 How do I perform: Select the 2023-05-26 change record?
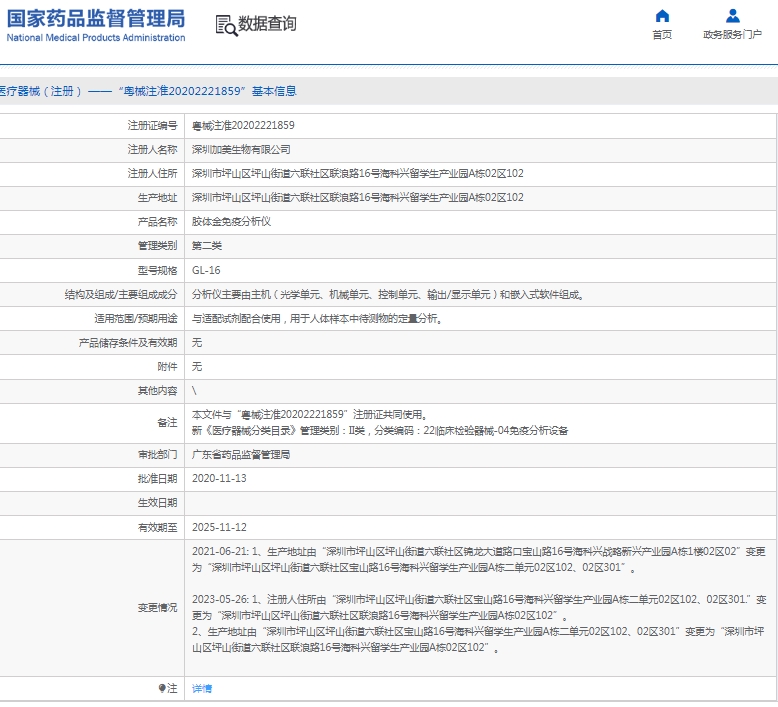click(x=479, y=624)
